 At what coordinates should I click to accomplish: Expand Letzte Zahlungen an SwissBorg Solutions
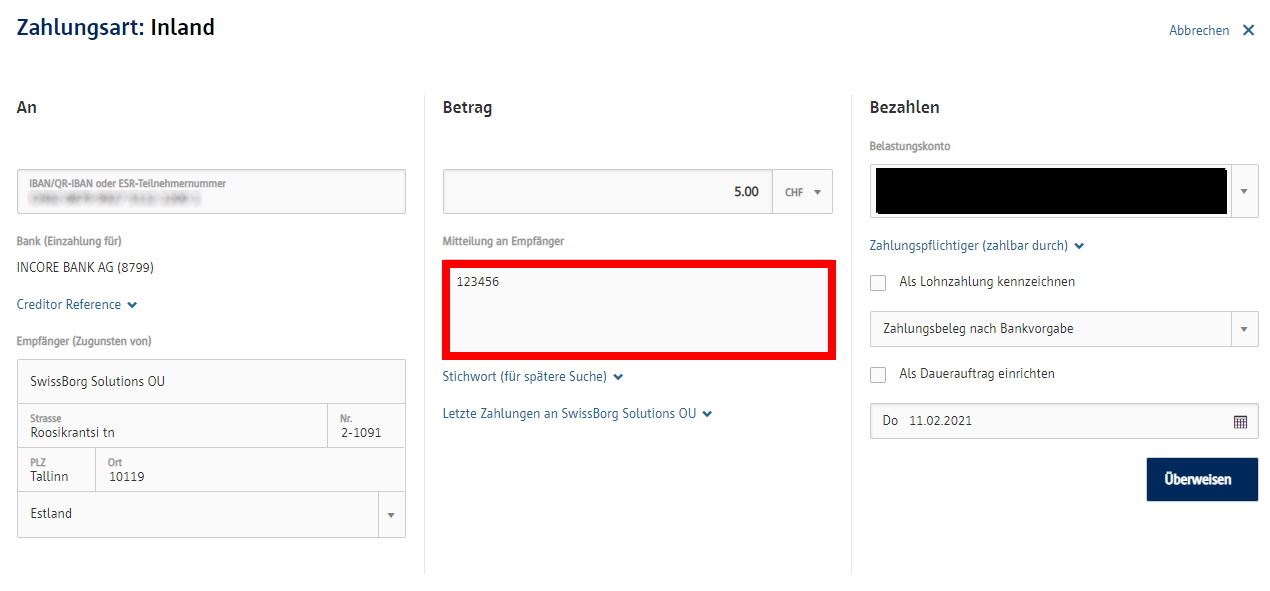pos(577,414)
